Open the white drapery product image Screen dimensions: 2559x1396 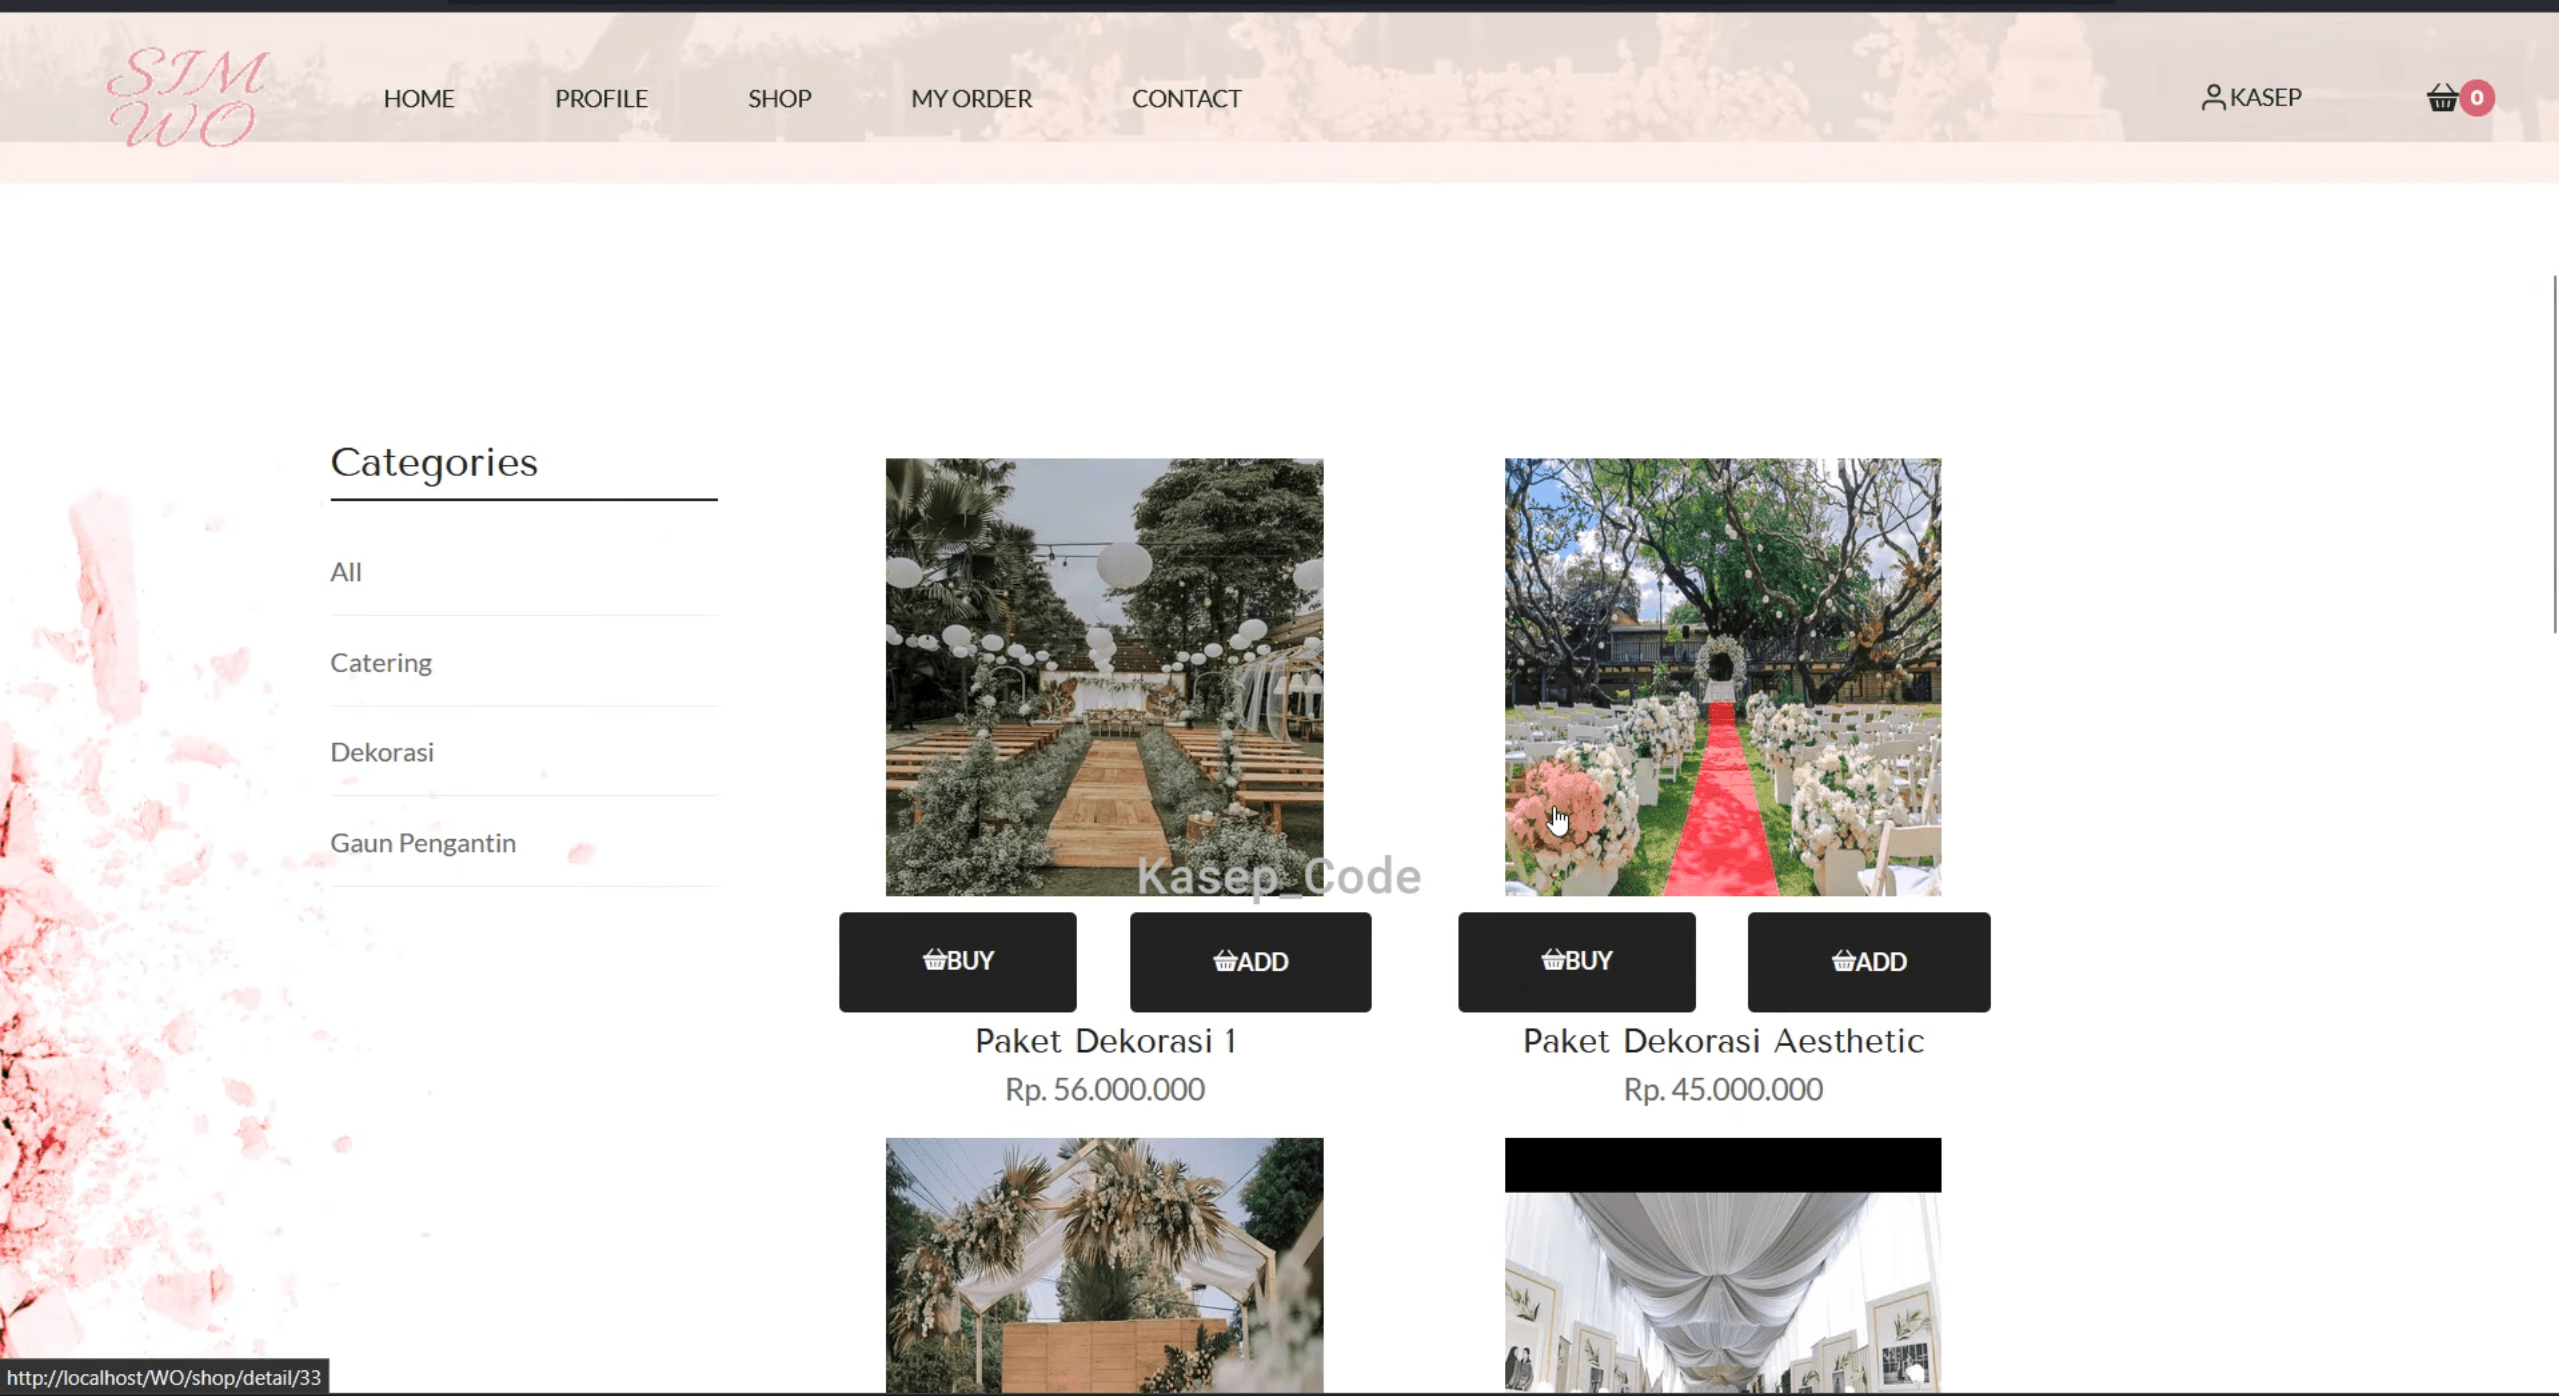(1722, 1265)
